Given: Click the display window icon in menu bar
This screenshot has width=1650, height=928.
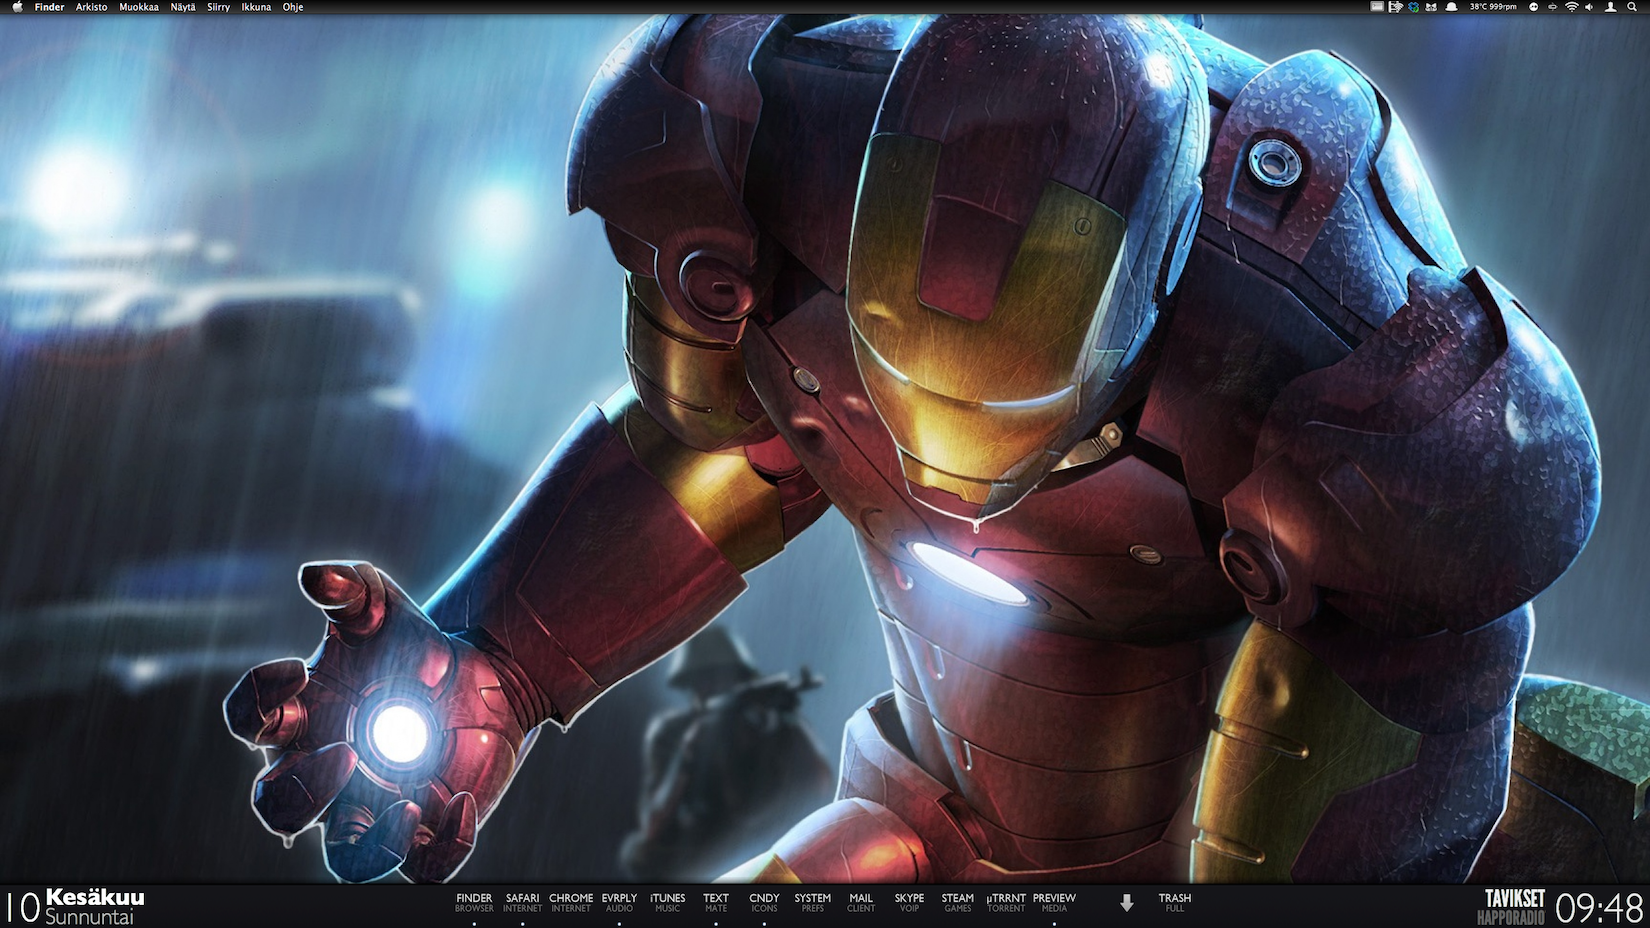Looking at the screenshot, I should click(x=1377, y=7).
